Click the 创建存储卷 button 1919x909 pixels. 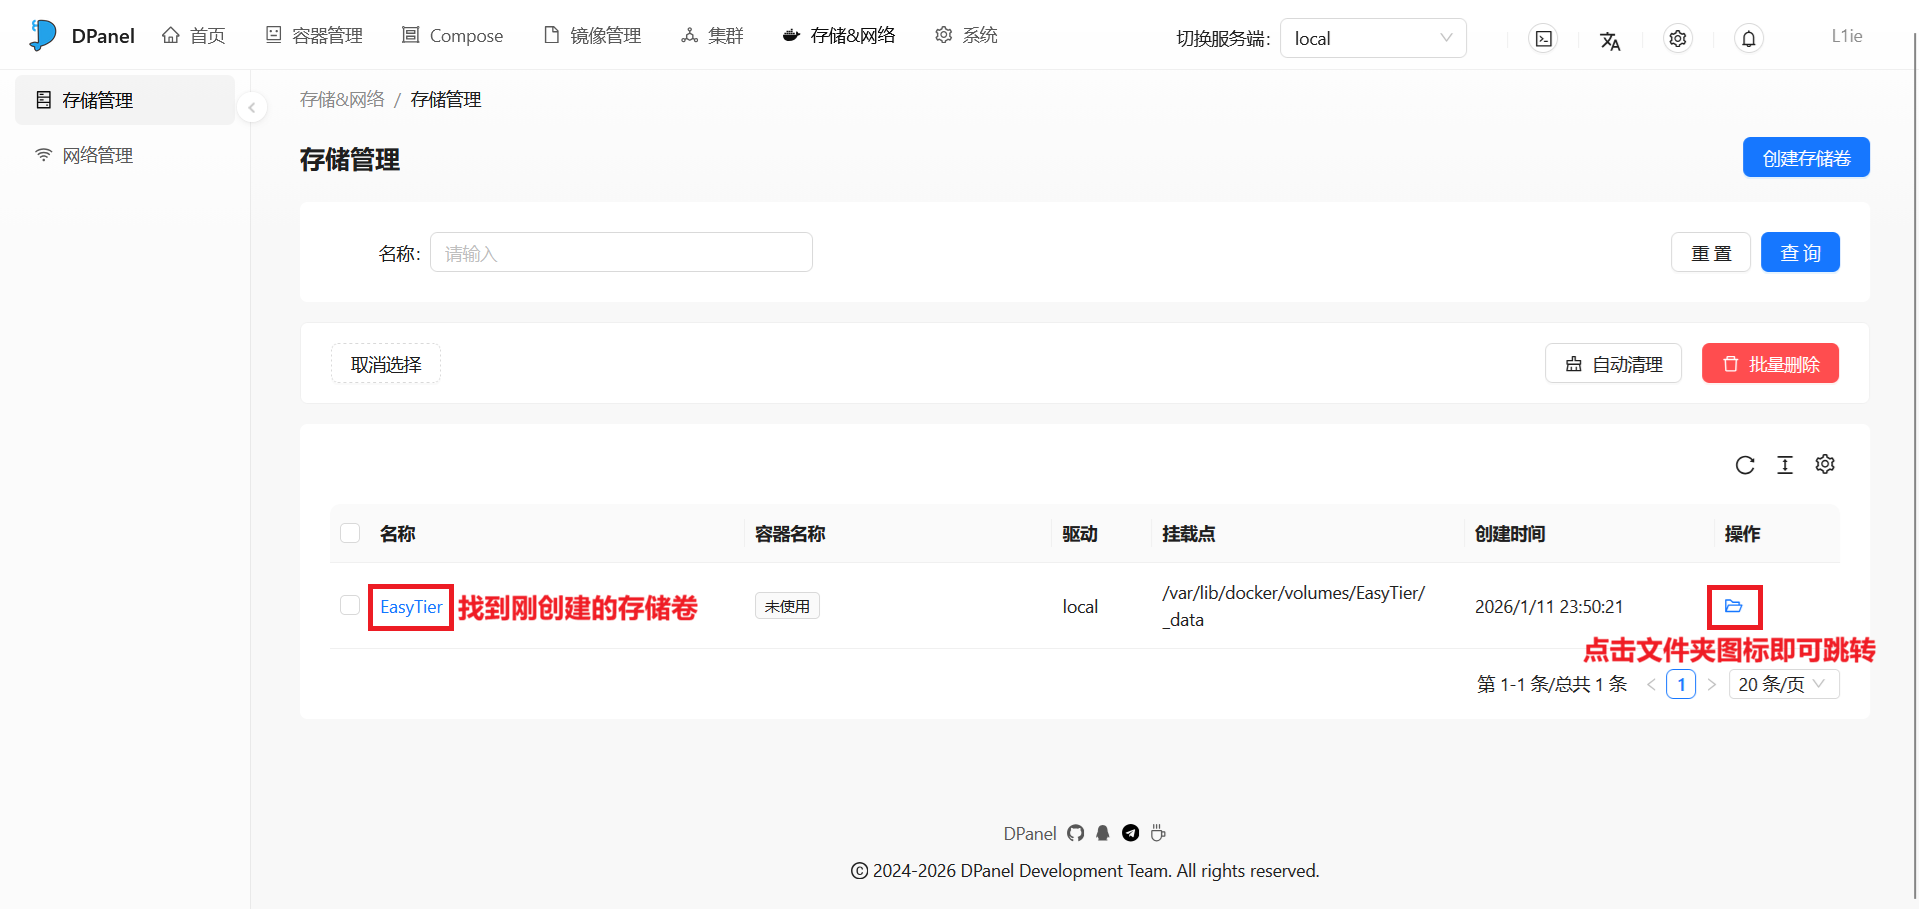1806,157
